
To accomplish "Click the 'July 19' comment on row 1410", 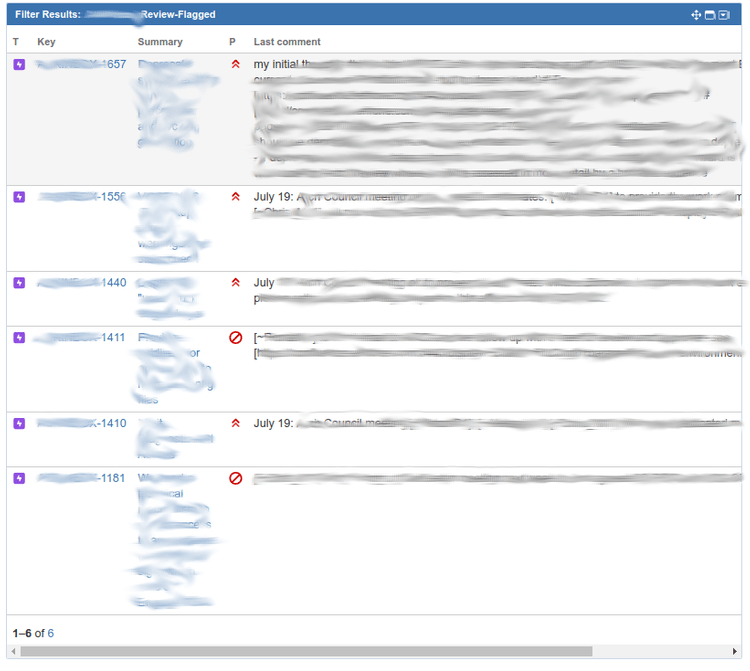I will (497, 423).
